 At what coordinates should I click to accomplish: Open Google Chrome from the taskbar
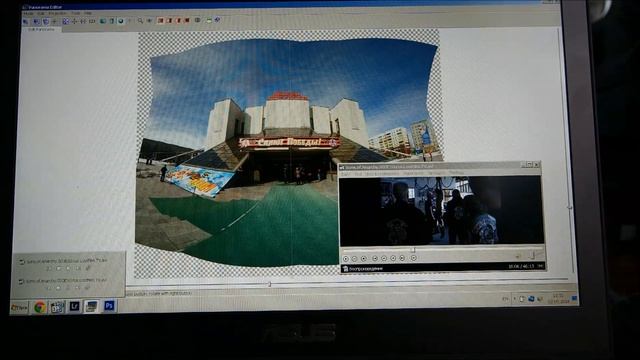point(40,307)
